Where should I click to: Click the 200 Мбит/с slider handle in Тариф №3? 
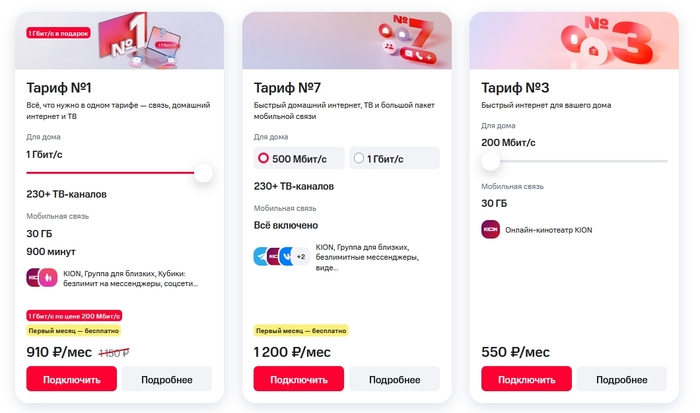490,160
